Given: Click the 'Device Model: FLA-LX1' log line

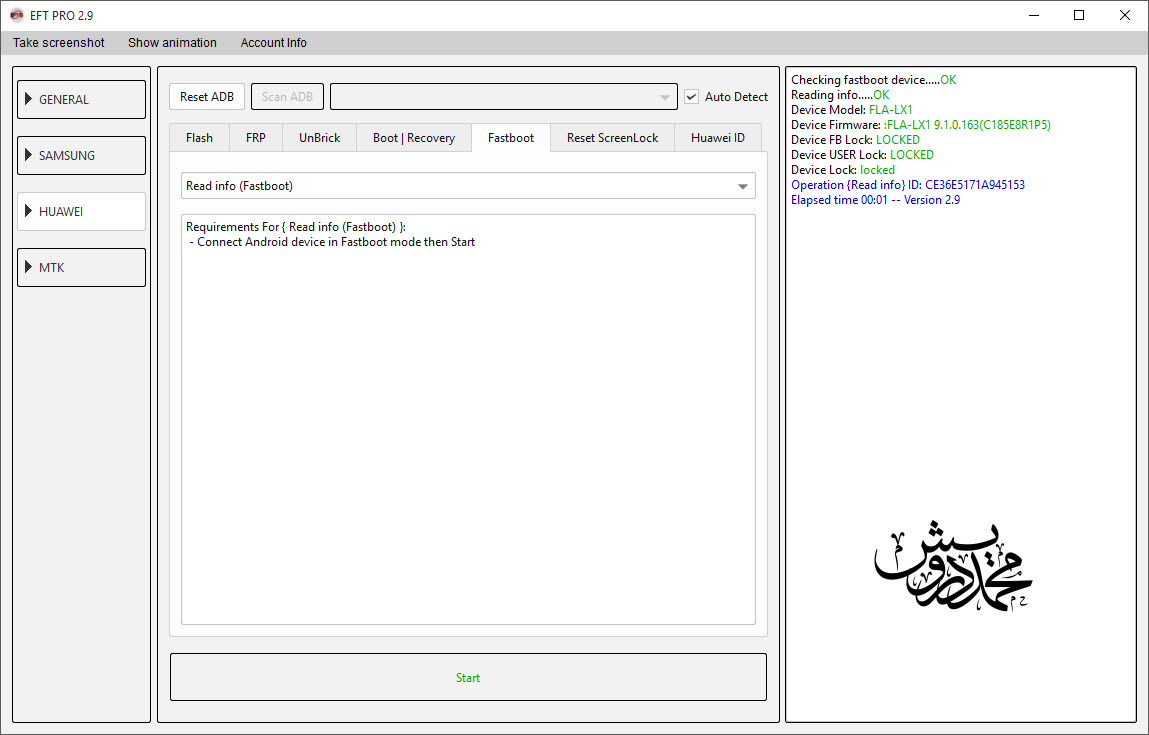Looking at the screenshot, I should click(851, 110).
